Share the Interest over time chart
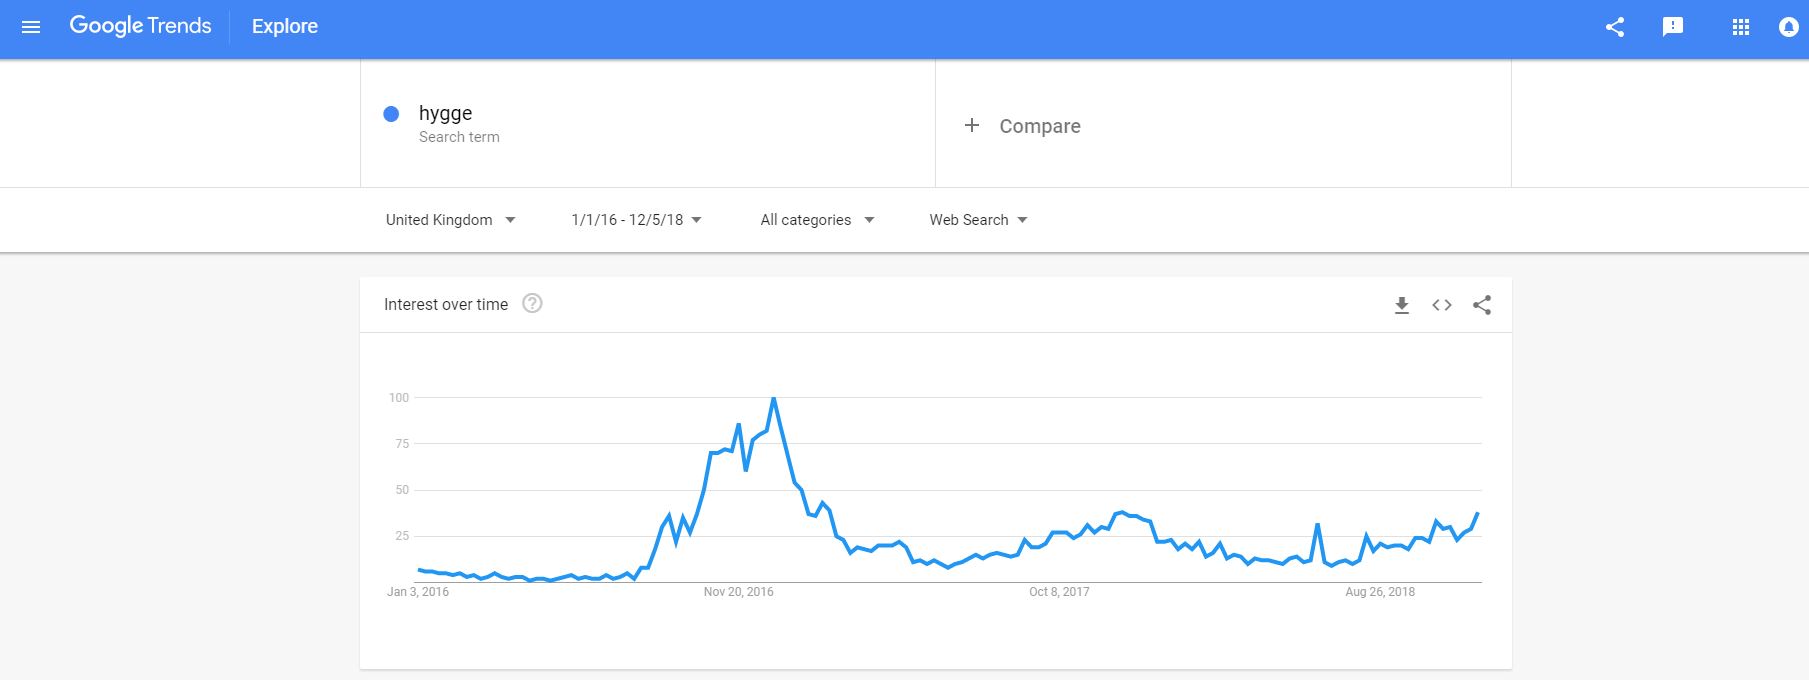 (x=1482, y=305)
